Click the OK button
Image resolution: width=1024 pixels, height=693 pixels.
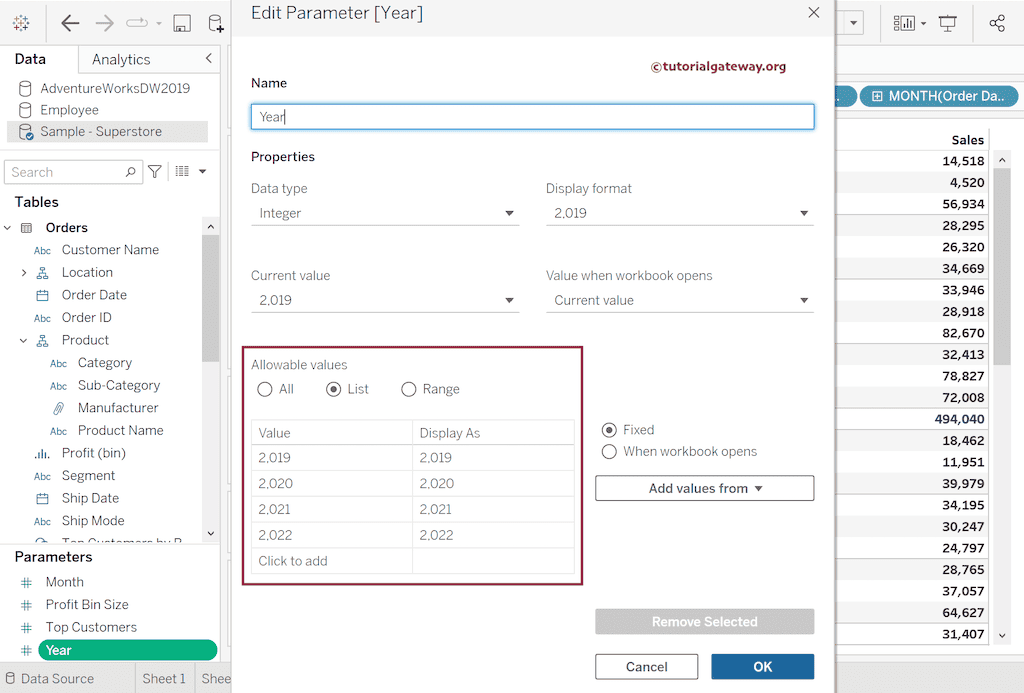(x=762, y=666)
